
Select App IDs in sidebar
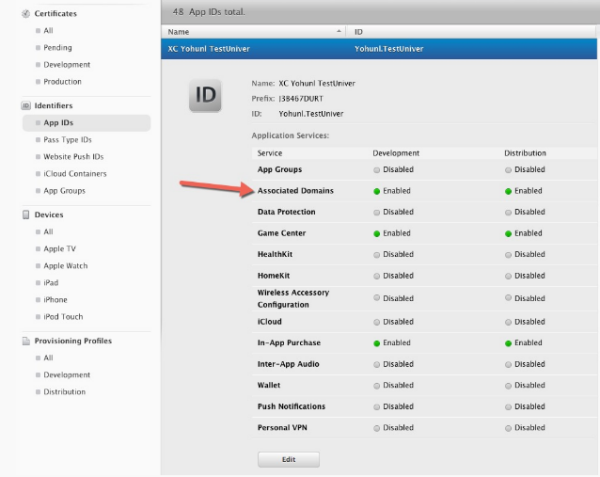click(86, 123)
